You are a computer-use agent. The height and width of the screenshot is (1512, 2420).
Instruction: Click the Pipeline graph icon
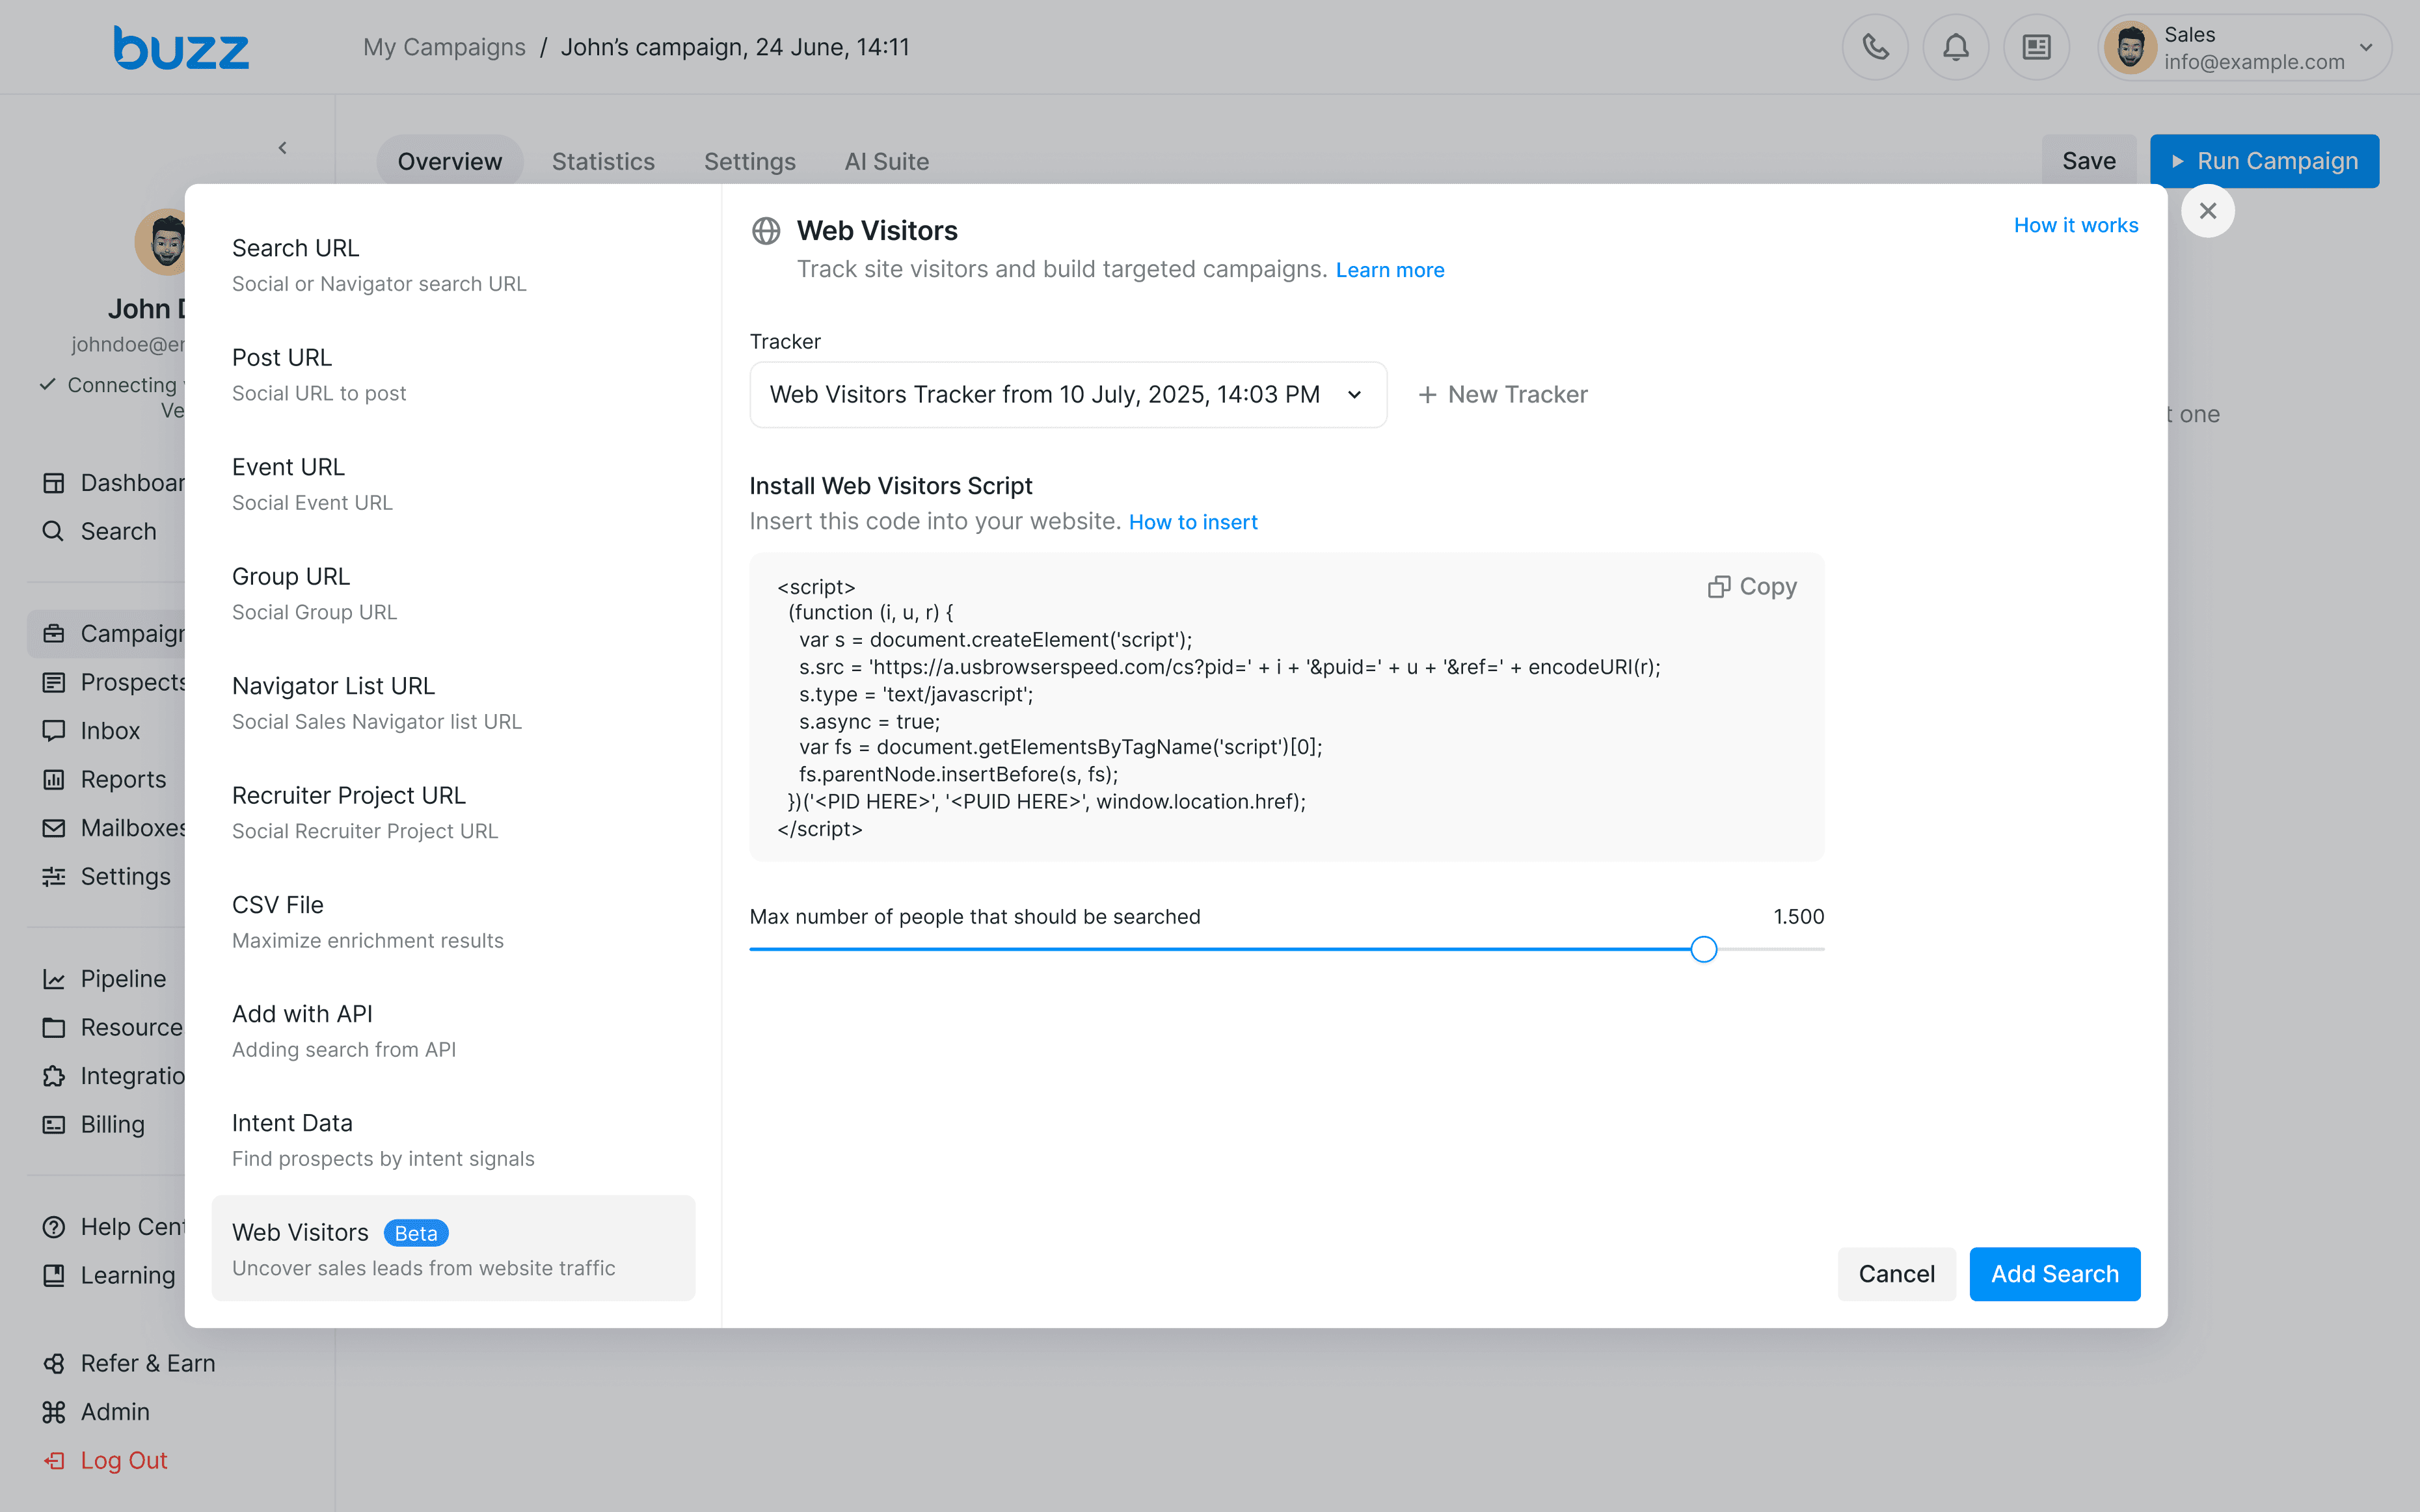coord(54,979)
